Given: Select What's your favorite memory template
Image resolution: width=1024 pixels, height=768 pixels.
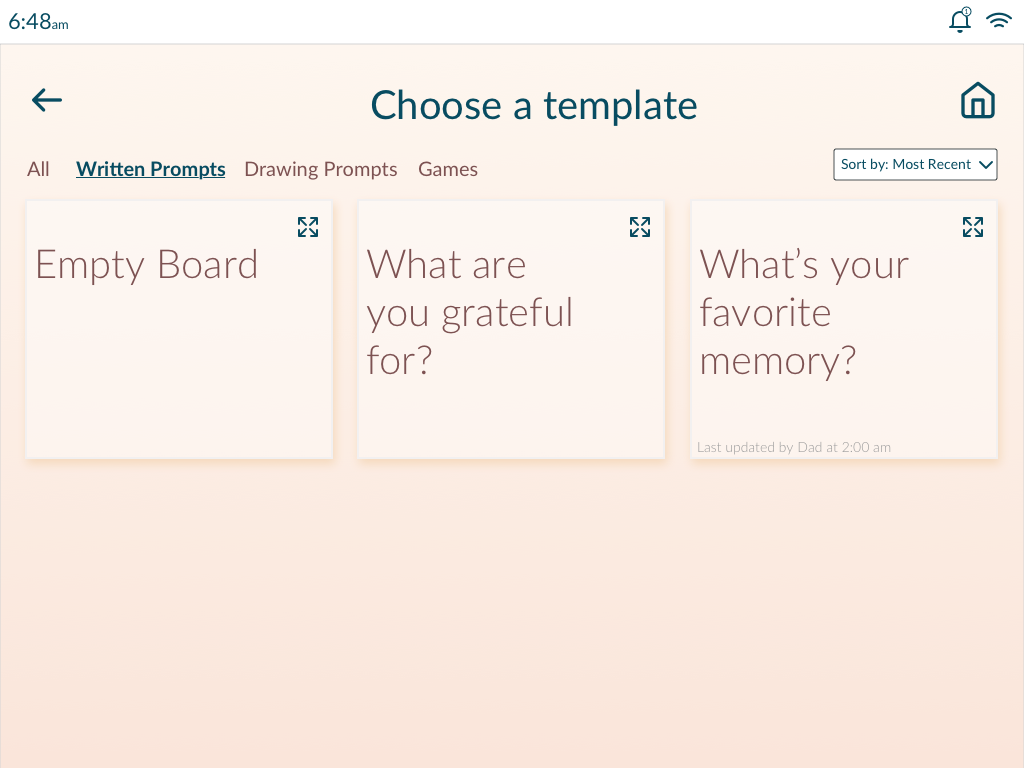Looking at the screenshot, I should 844,330.
